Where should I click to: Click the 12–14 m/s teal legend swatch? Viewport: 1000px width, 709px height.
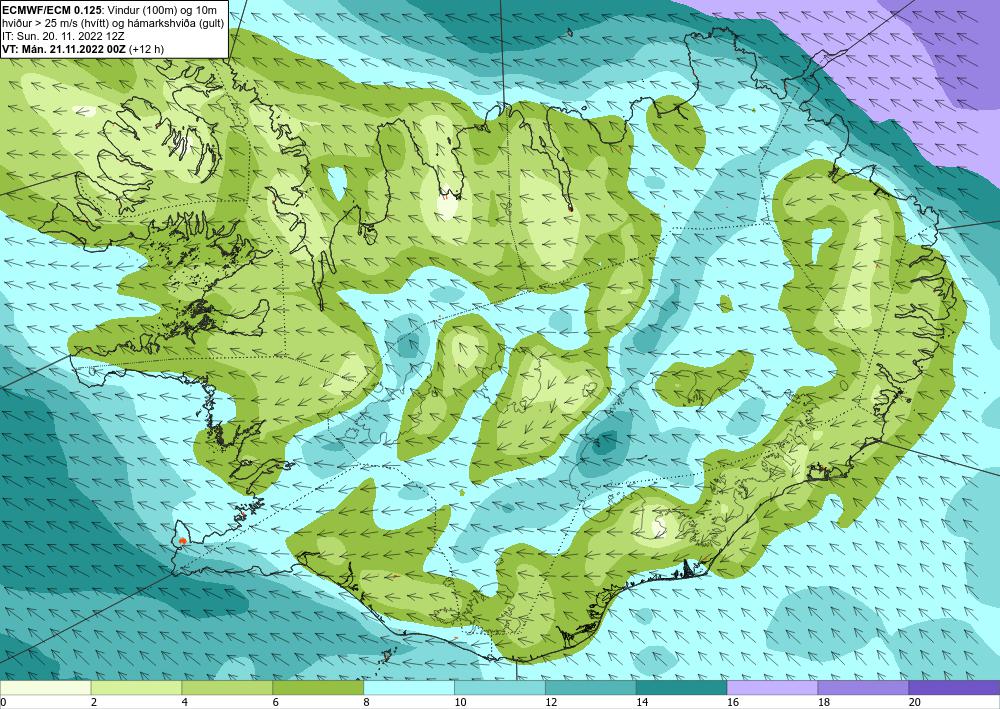[591, 688]
